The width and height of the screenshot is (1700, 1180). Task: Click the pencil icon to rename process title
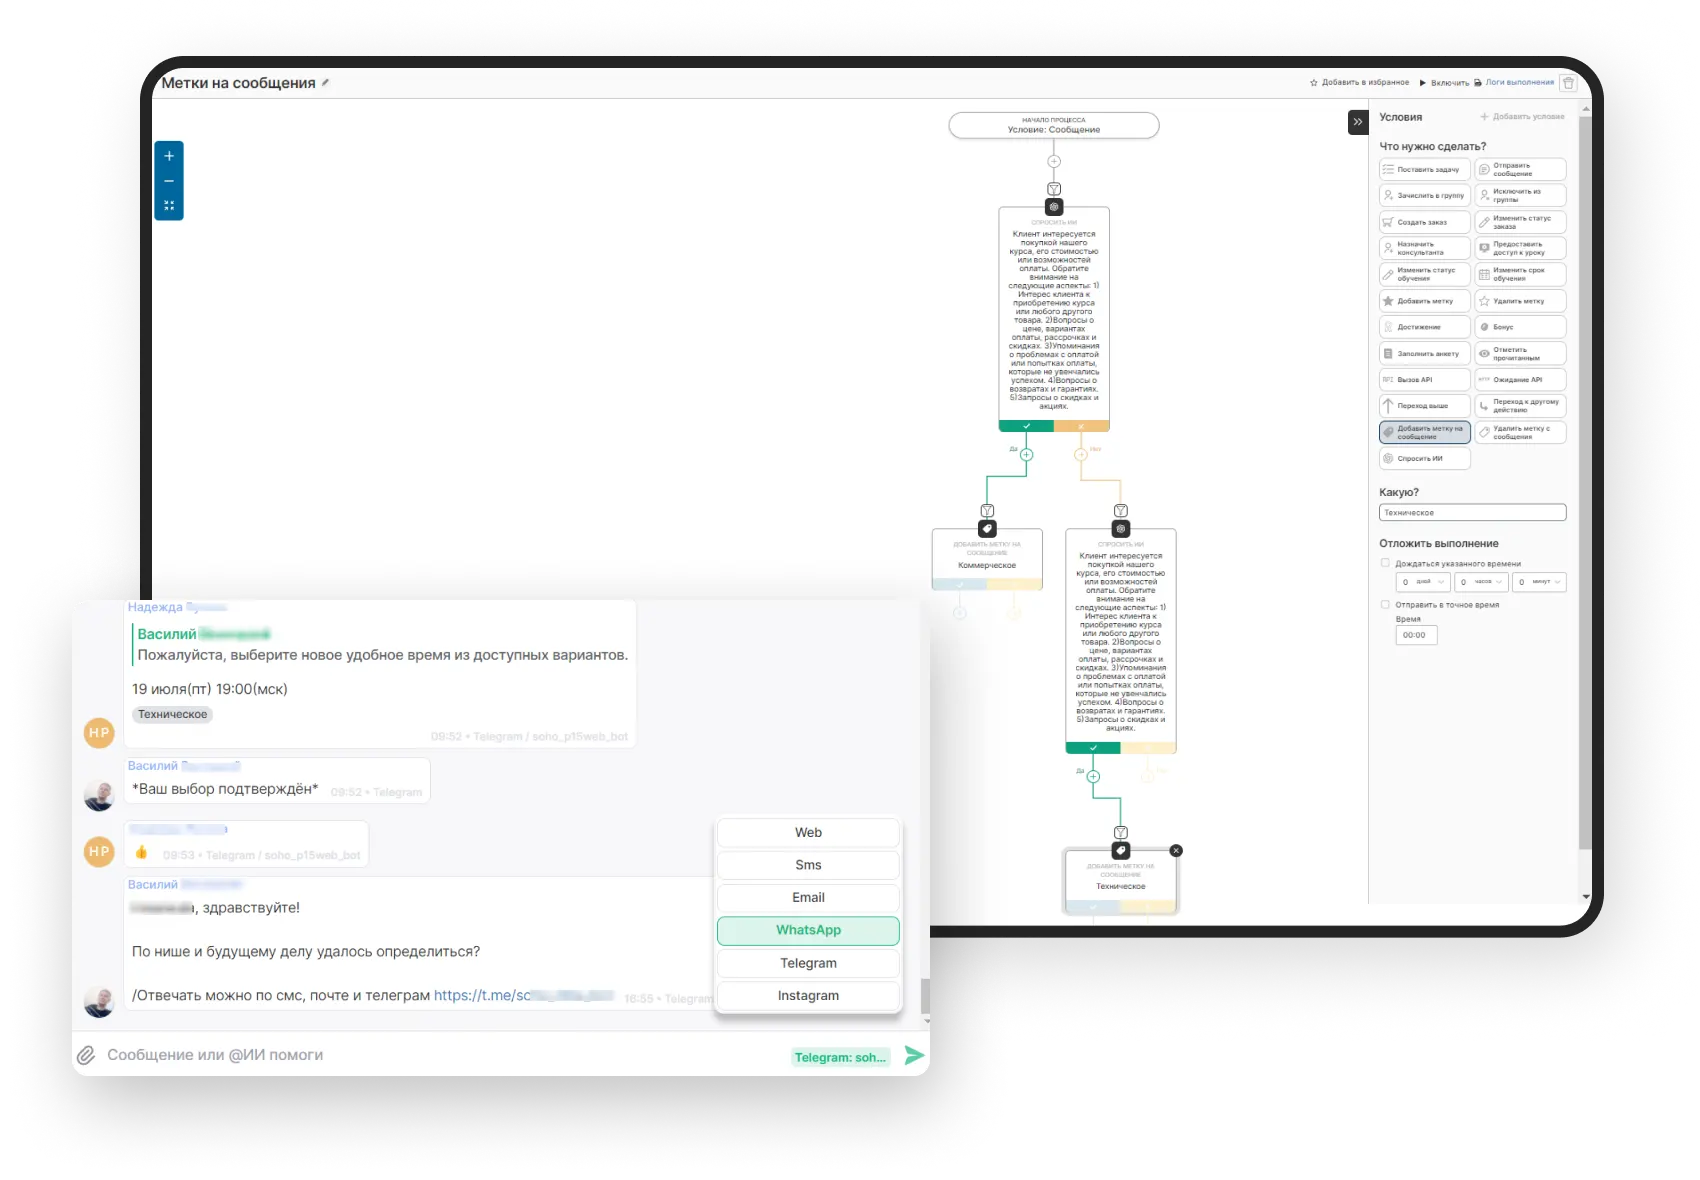[x=325, y=83]
